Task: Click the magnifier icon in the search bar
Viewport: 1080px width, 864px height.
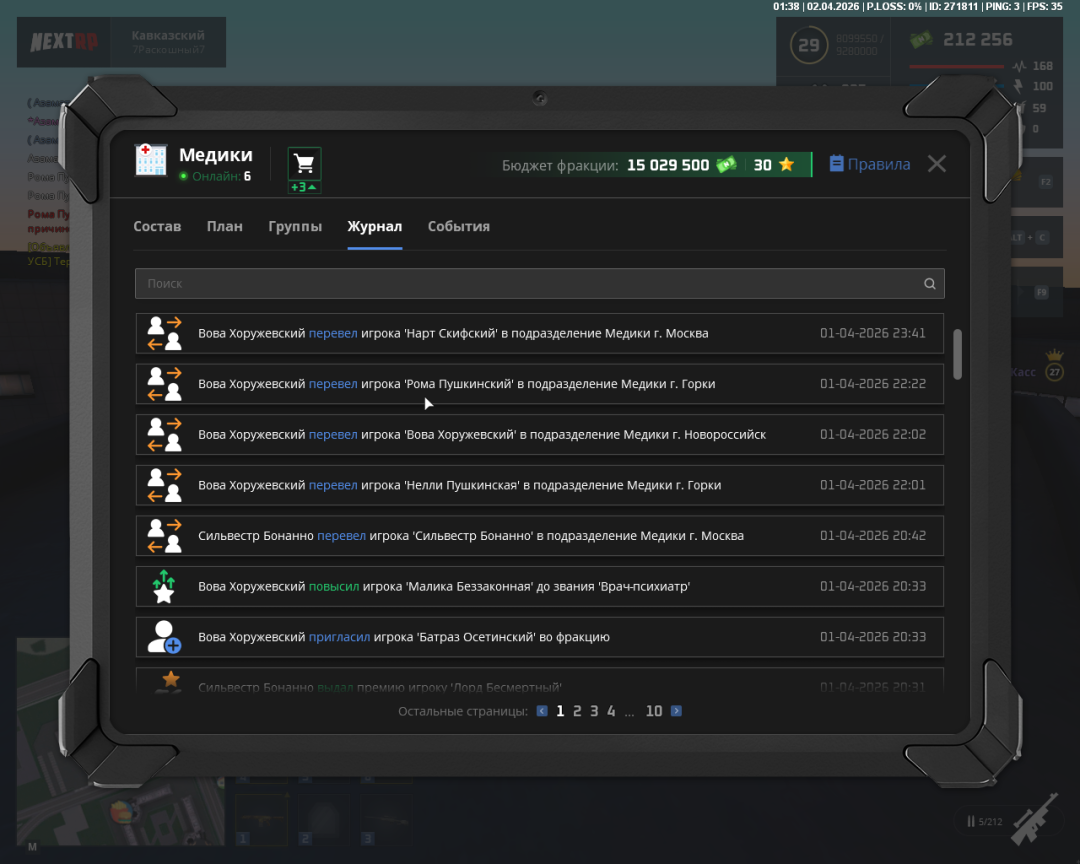Action: (x=929, y=283)
